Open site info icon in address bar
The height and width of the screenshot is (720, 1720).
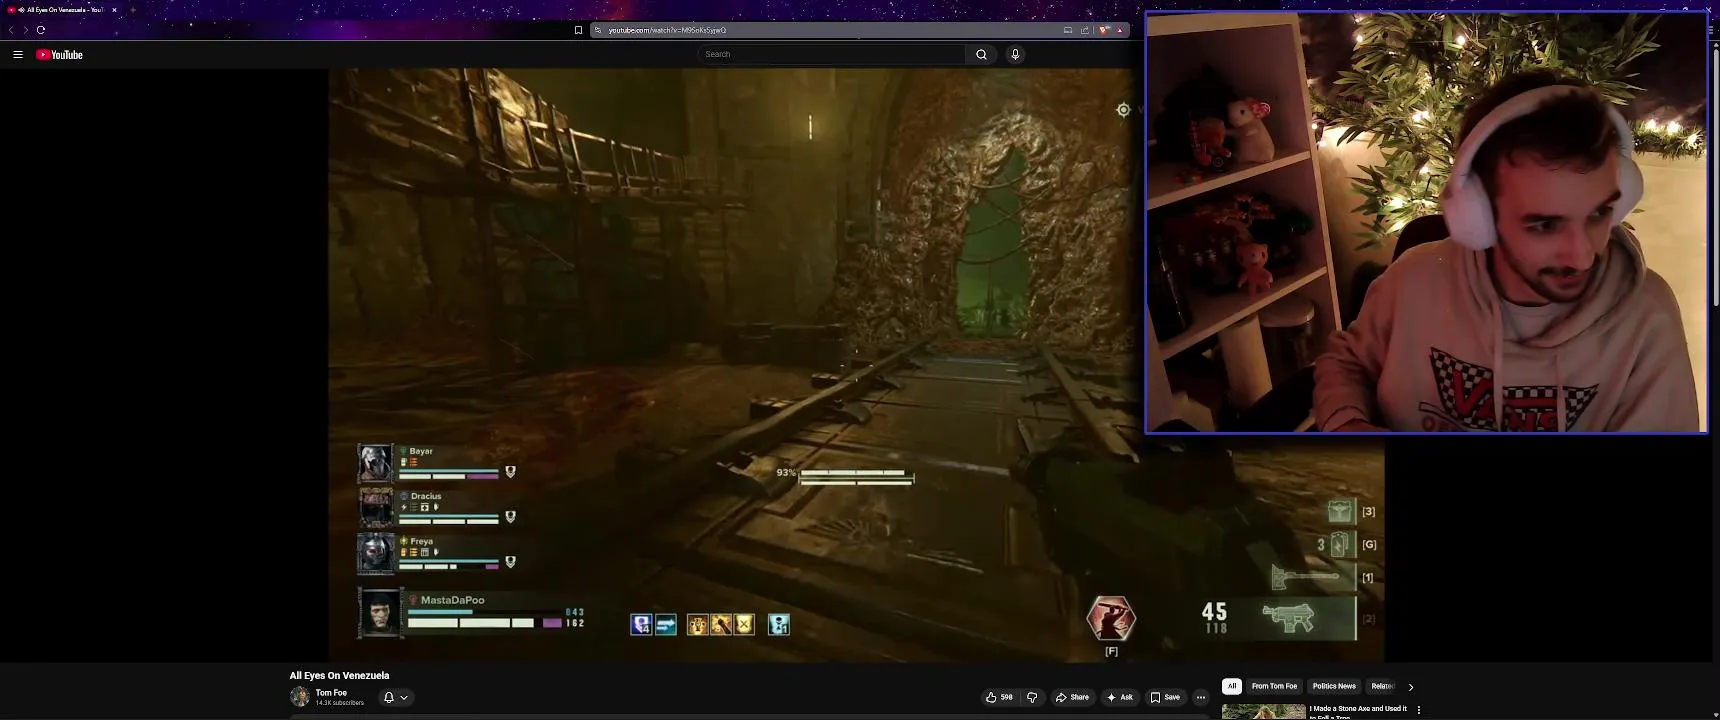tap(598, 30)
